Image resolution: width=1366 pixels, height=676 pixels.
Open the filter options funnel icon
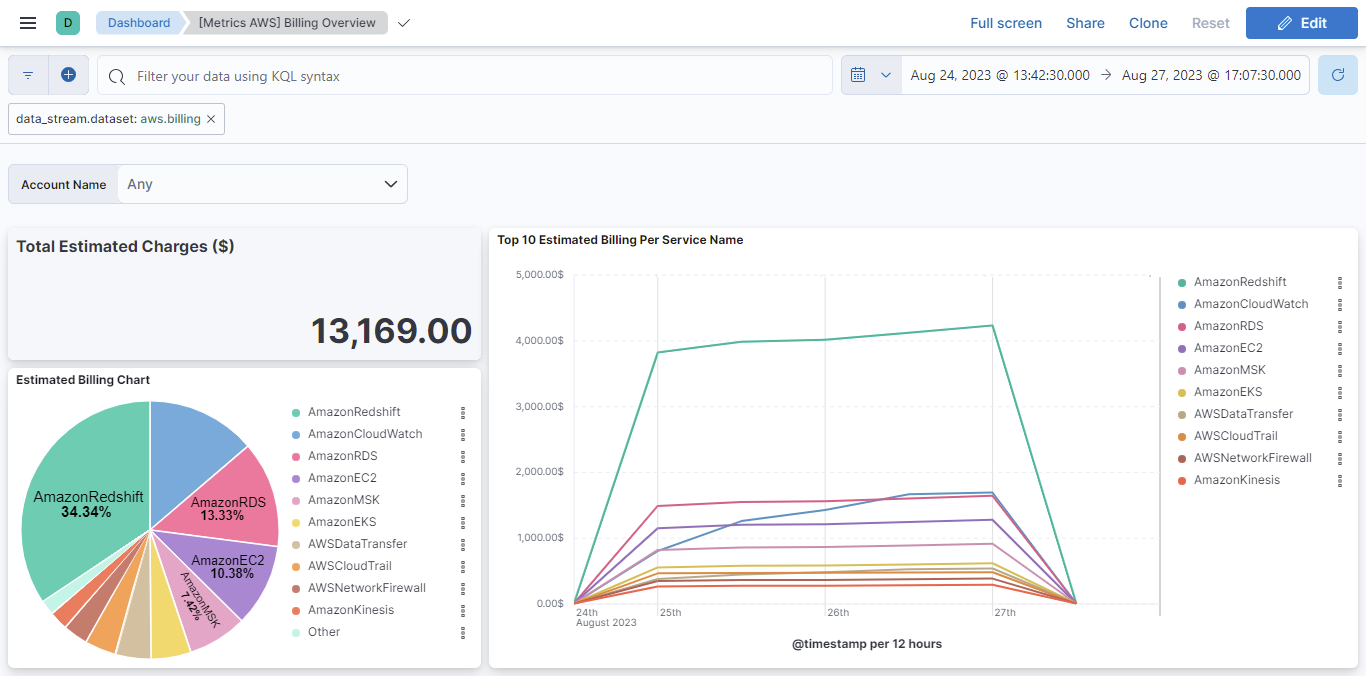click(x=27, y=75)
